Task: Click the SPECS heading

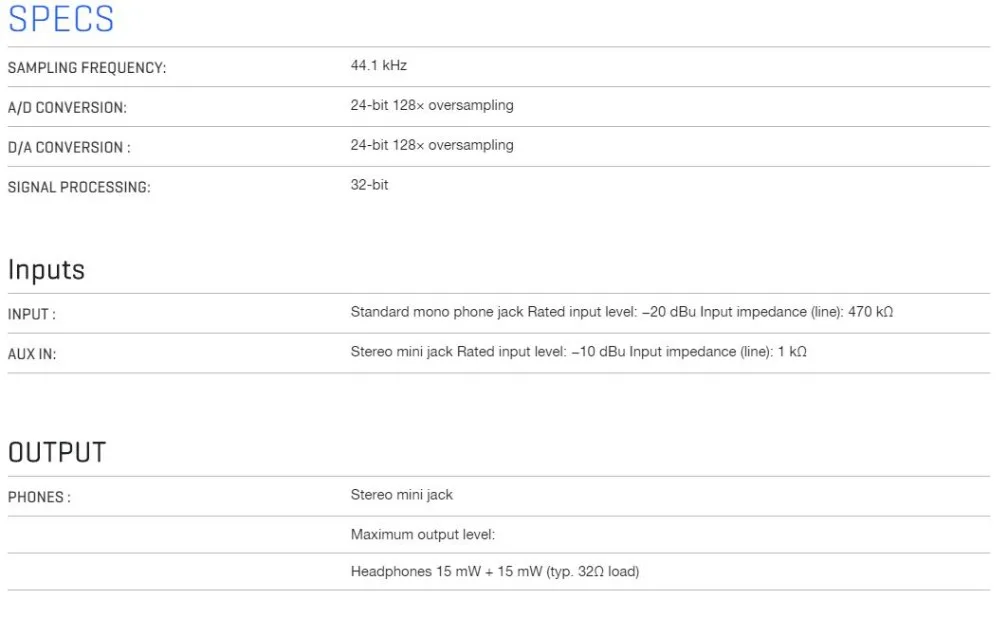Action: coord(61,19)
